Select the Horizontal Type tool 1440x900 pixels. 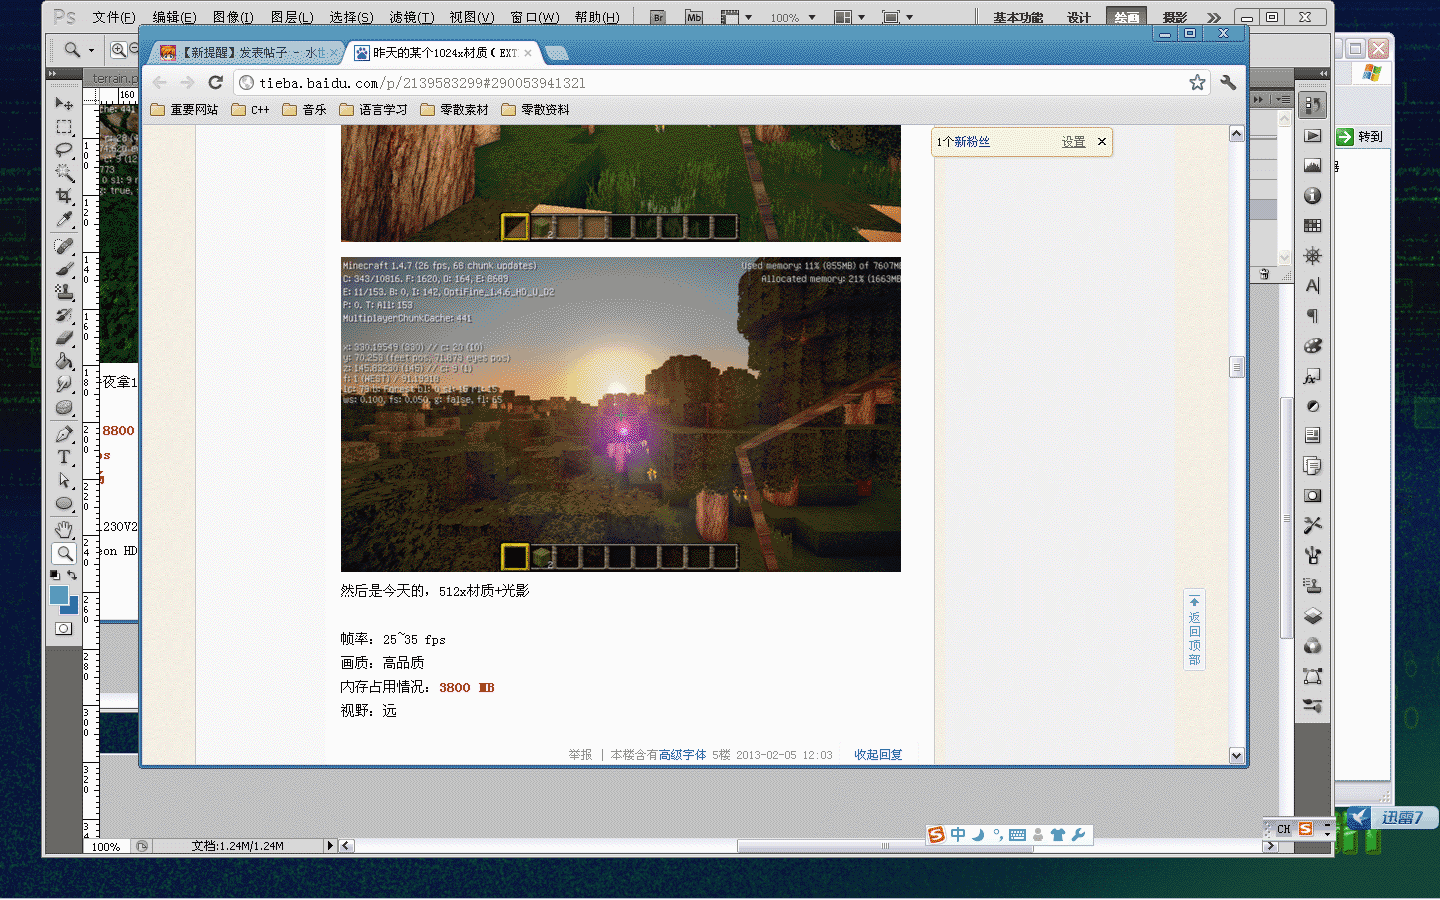coord(64,457)
